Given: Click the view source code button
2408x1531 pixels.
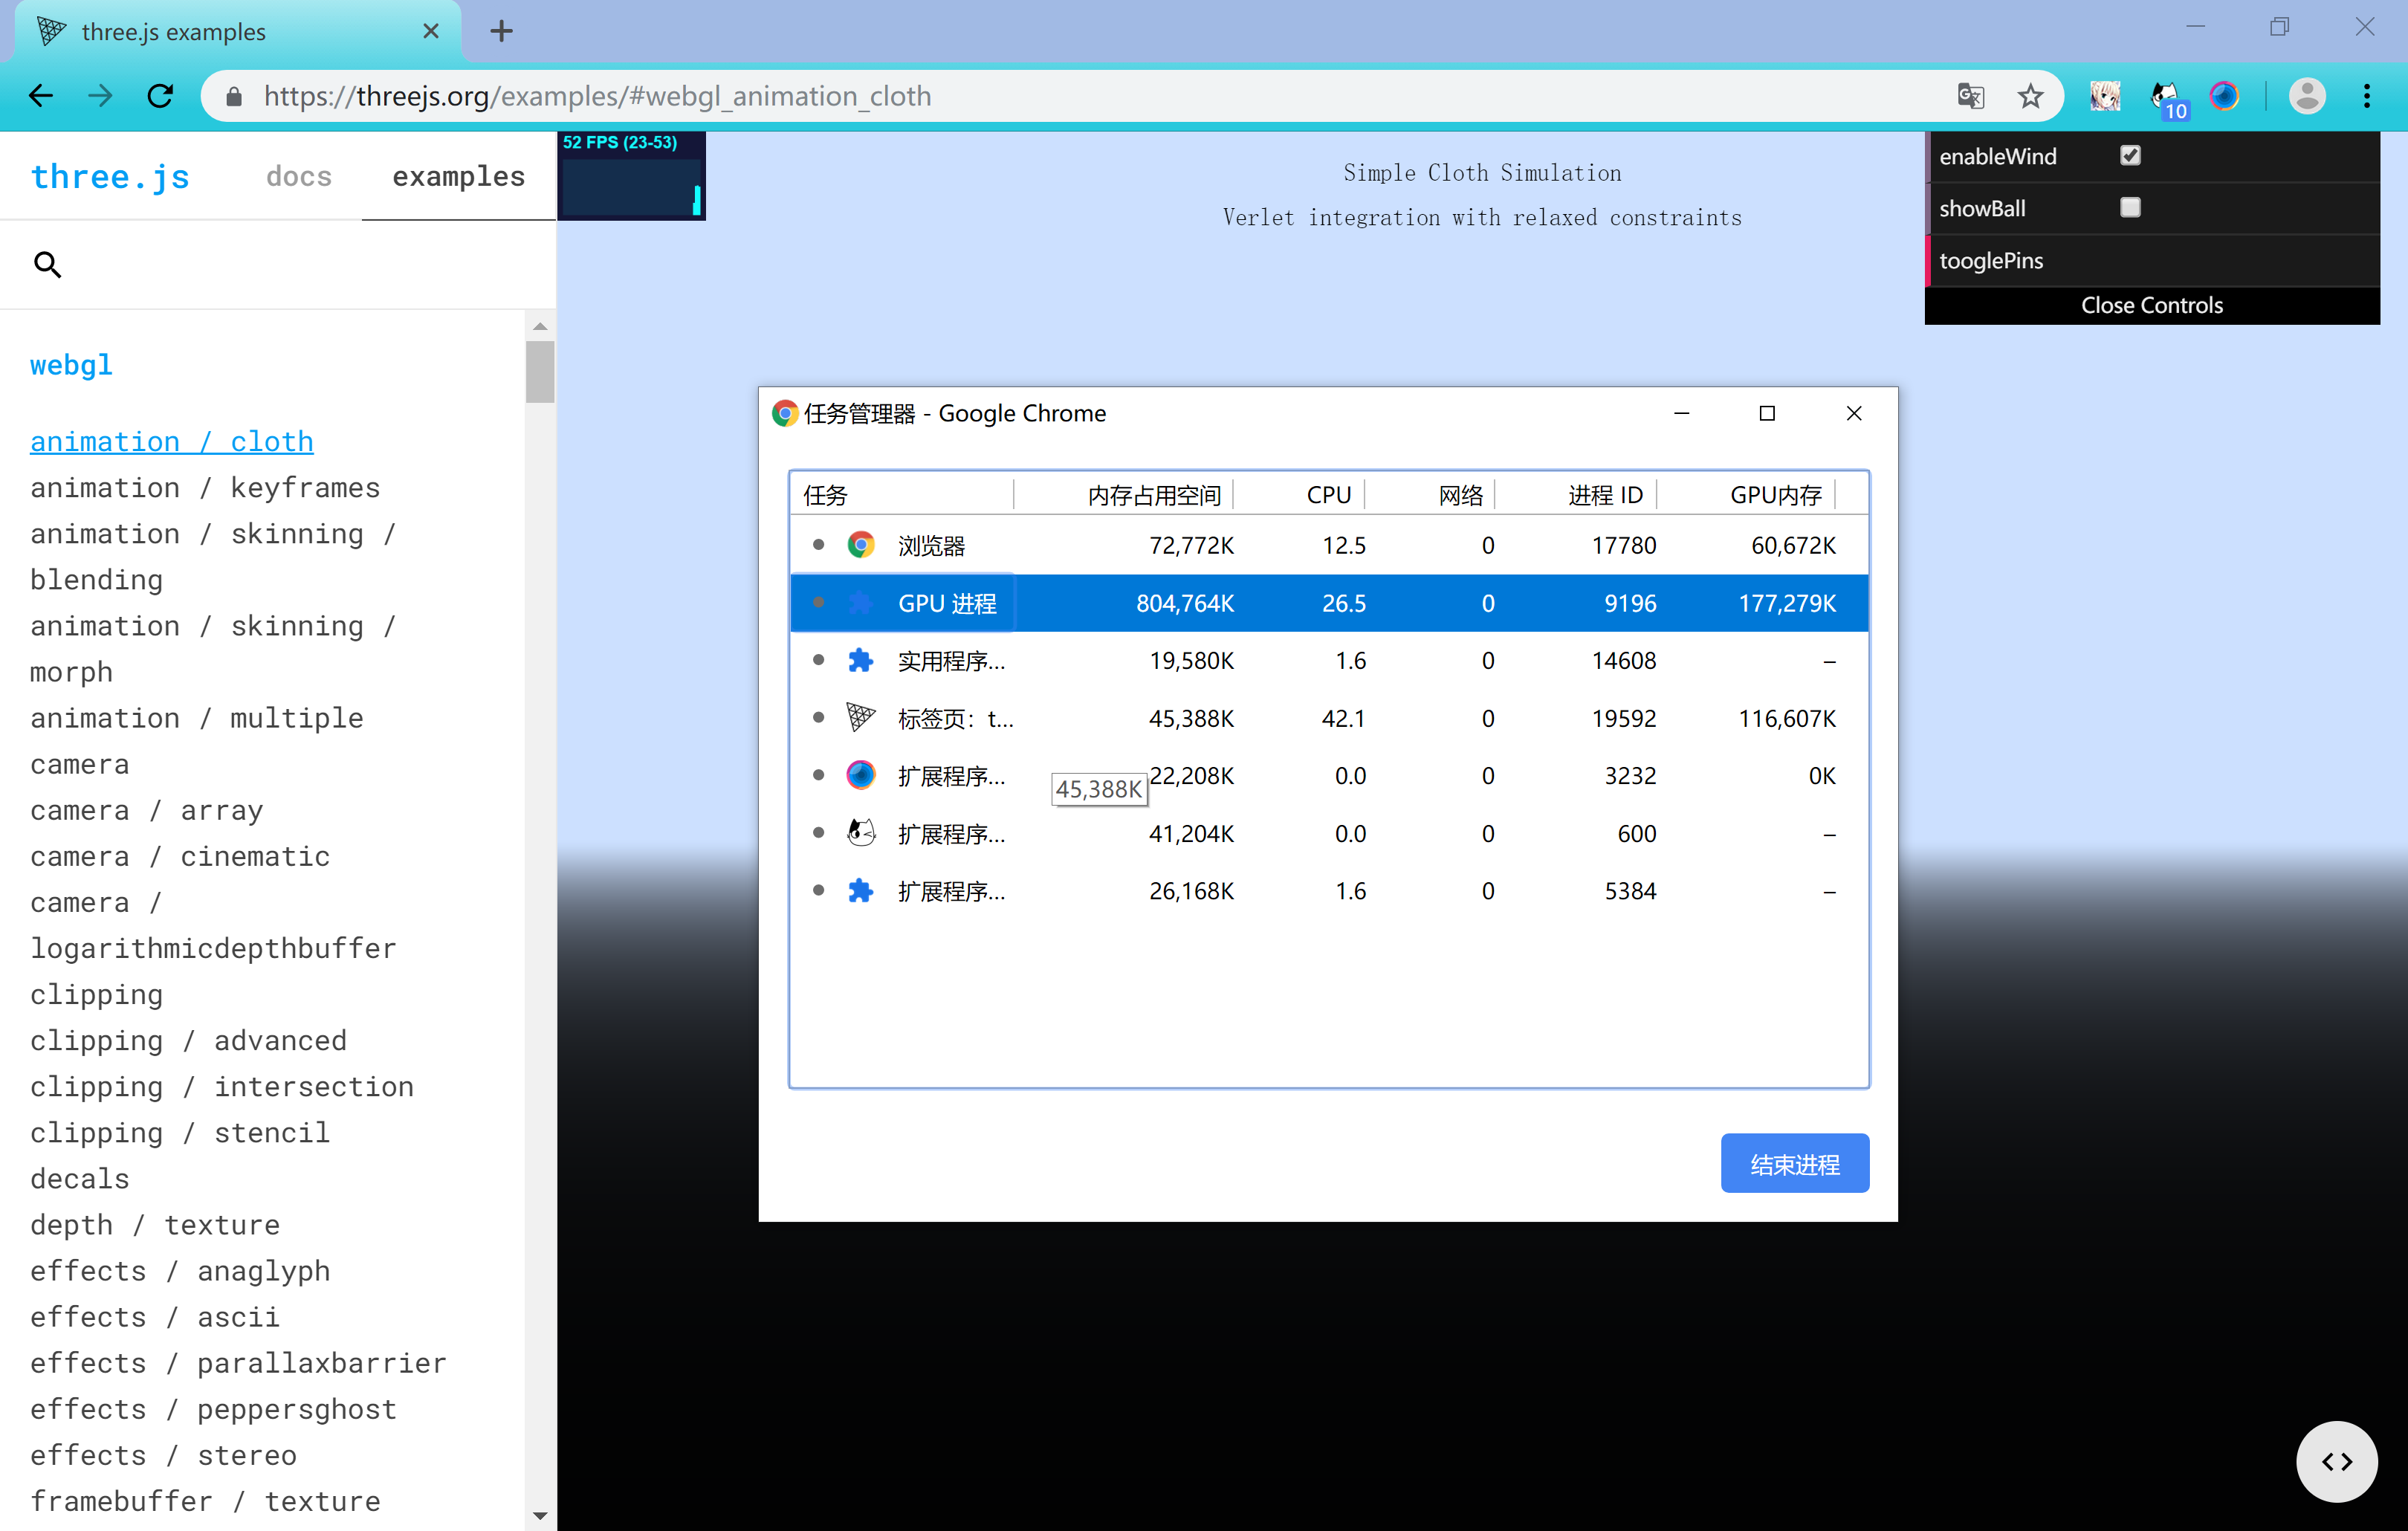Looking at the screenshot, I should (x=2336, y=1461).
